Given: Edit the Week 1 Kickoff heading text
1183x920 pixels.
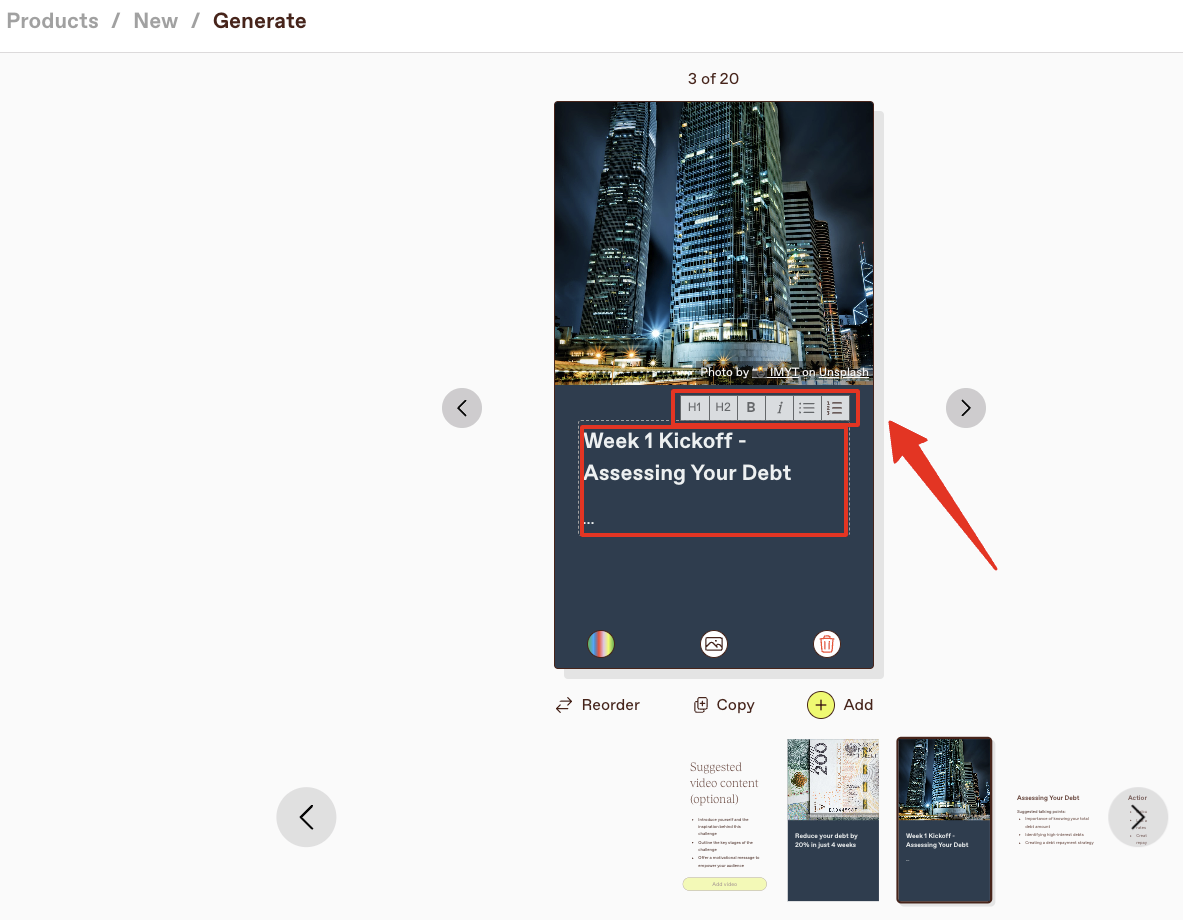Looking at the screenshot, I should point(687,457).
